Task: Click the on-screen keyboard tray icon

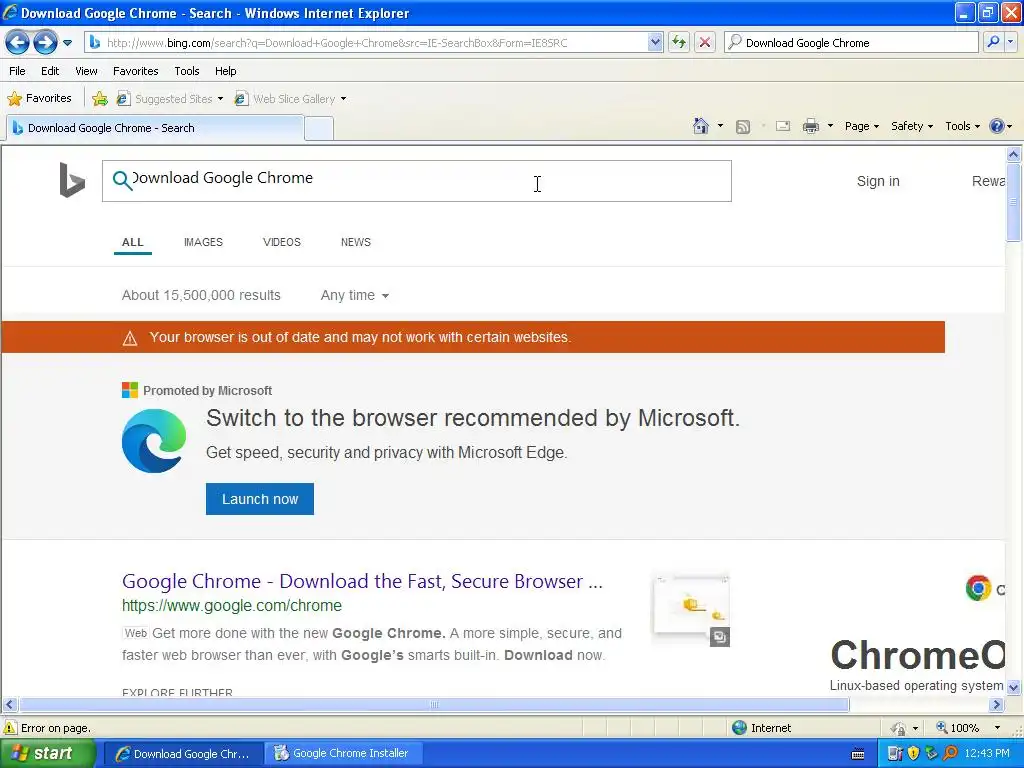Action: pyautogui.click(x=857, y=754)
